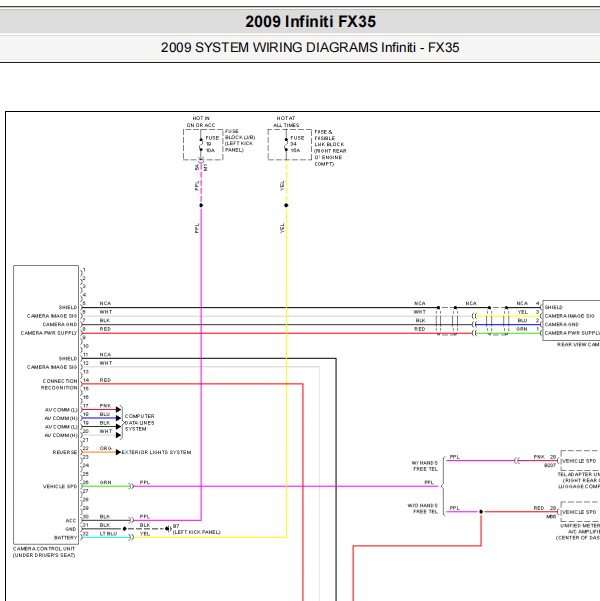This screenshot has width=600, height=601.
Task: Click the "VEHICLE SPD" label at pin 26
Action: 60,486
